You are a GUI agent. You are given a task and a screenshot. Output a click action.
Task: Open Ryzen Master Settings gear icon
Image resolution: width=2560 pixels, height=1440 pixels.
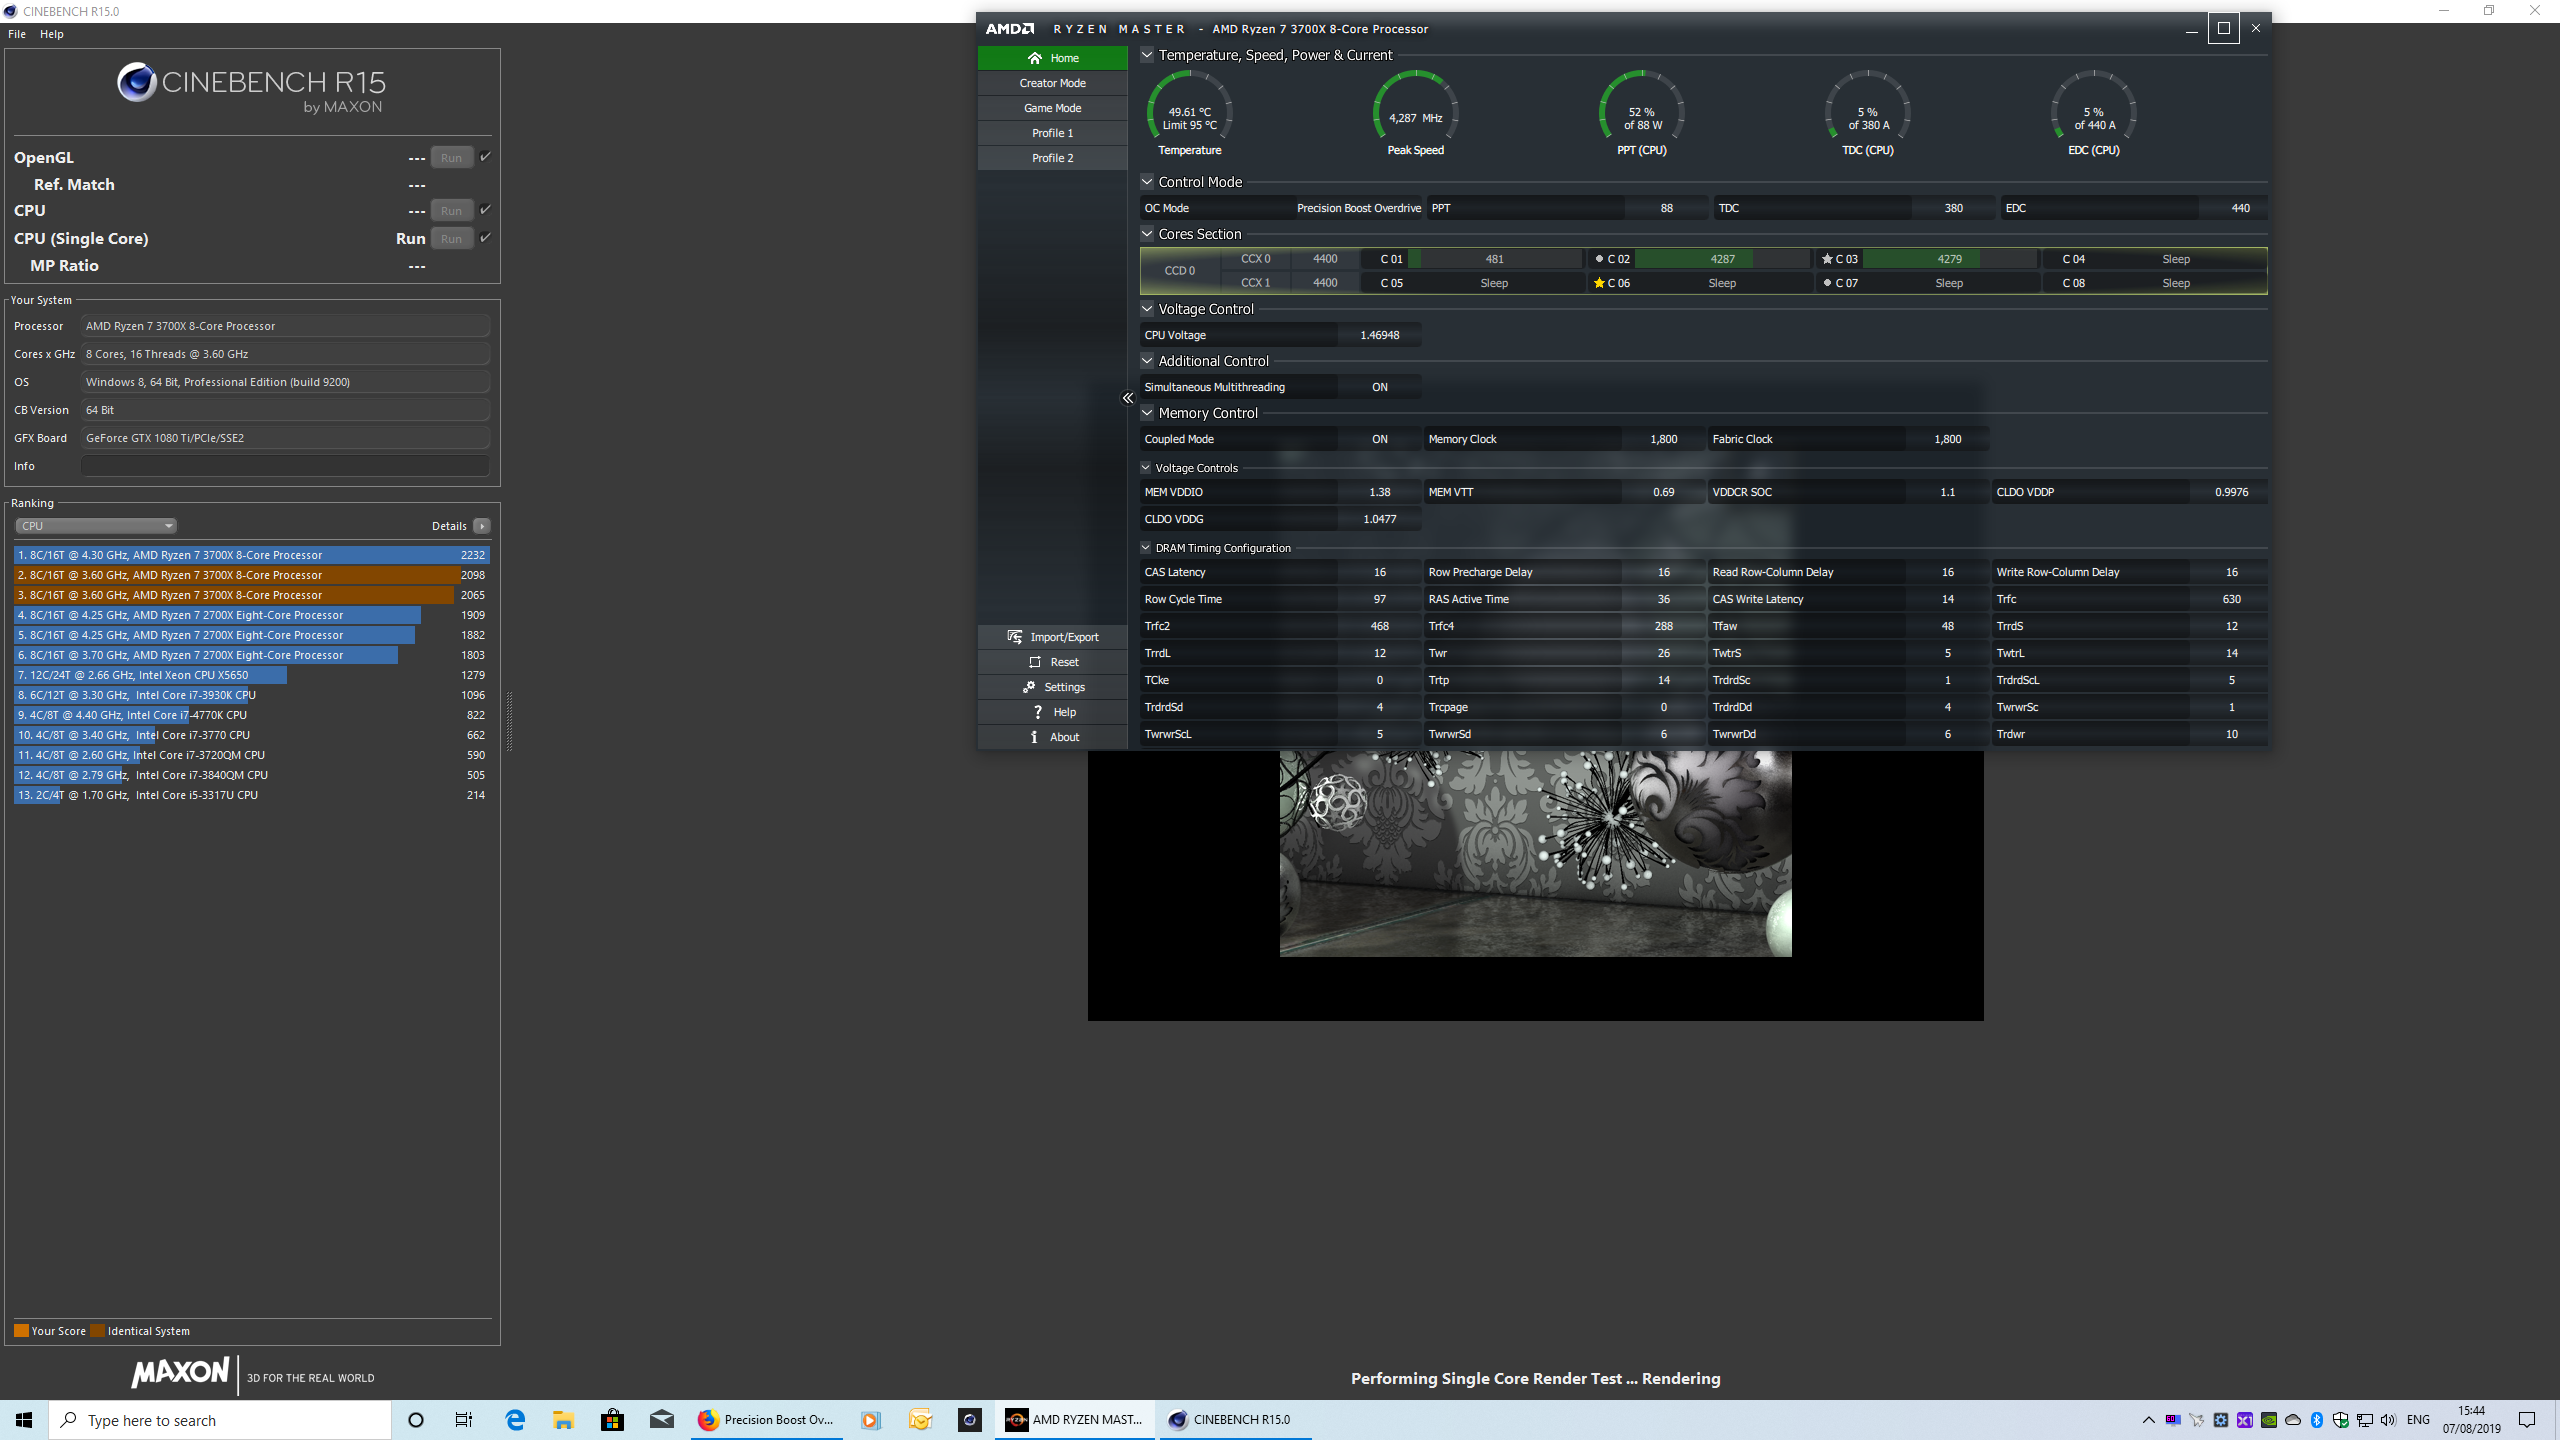click(1029, 687)
